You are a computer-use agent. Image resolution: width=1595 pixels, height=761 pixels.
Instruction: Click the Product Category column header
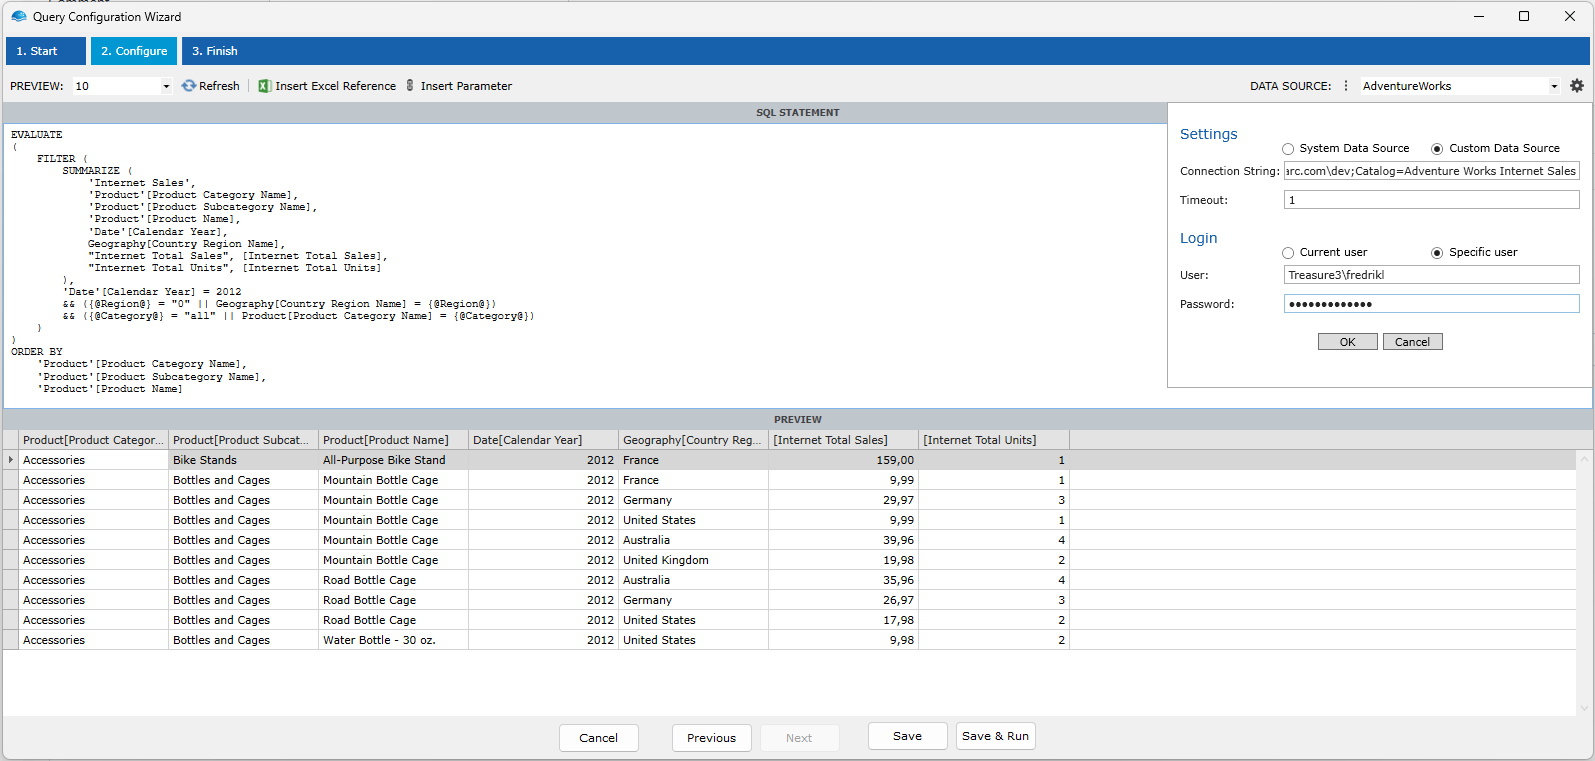[x=94, y=440]
